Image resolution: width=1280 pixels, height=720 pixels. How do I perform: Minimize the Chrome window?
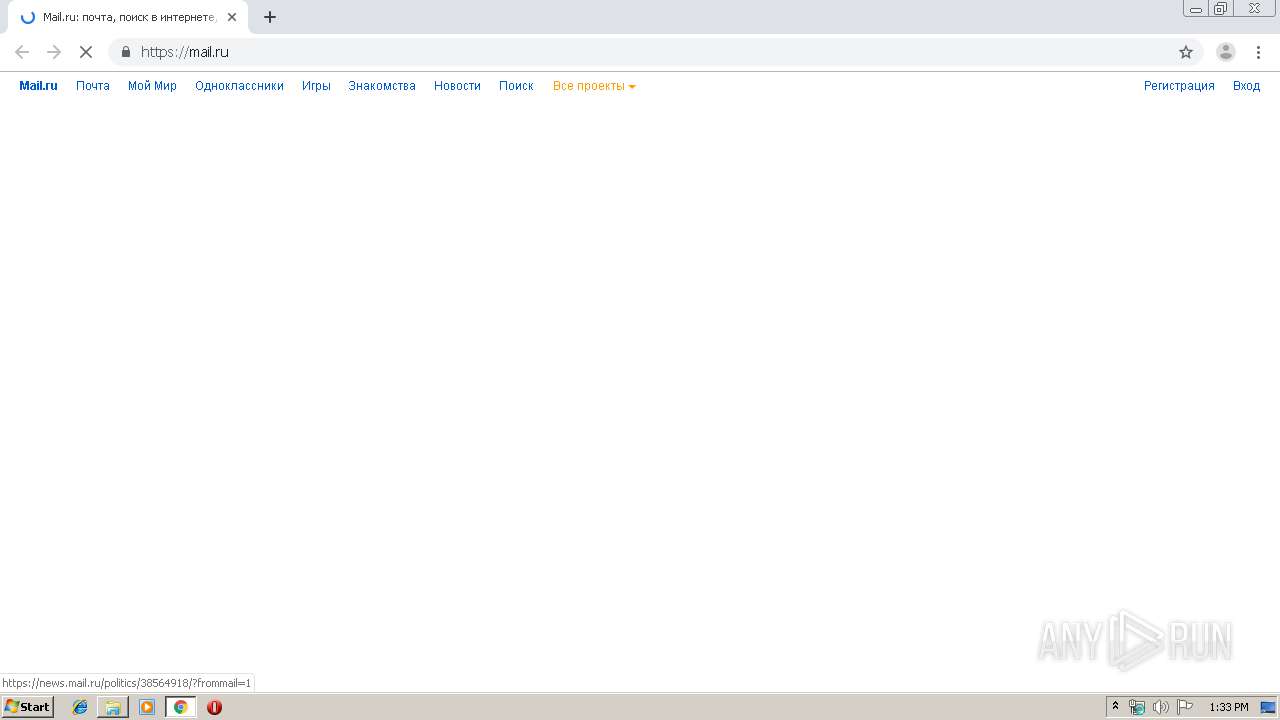tap(1196, 9)
